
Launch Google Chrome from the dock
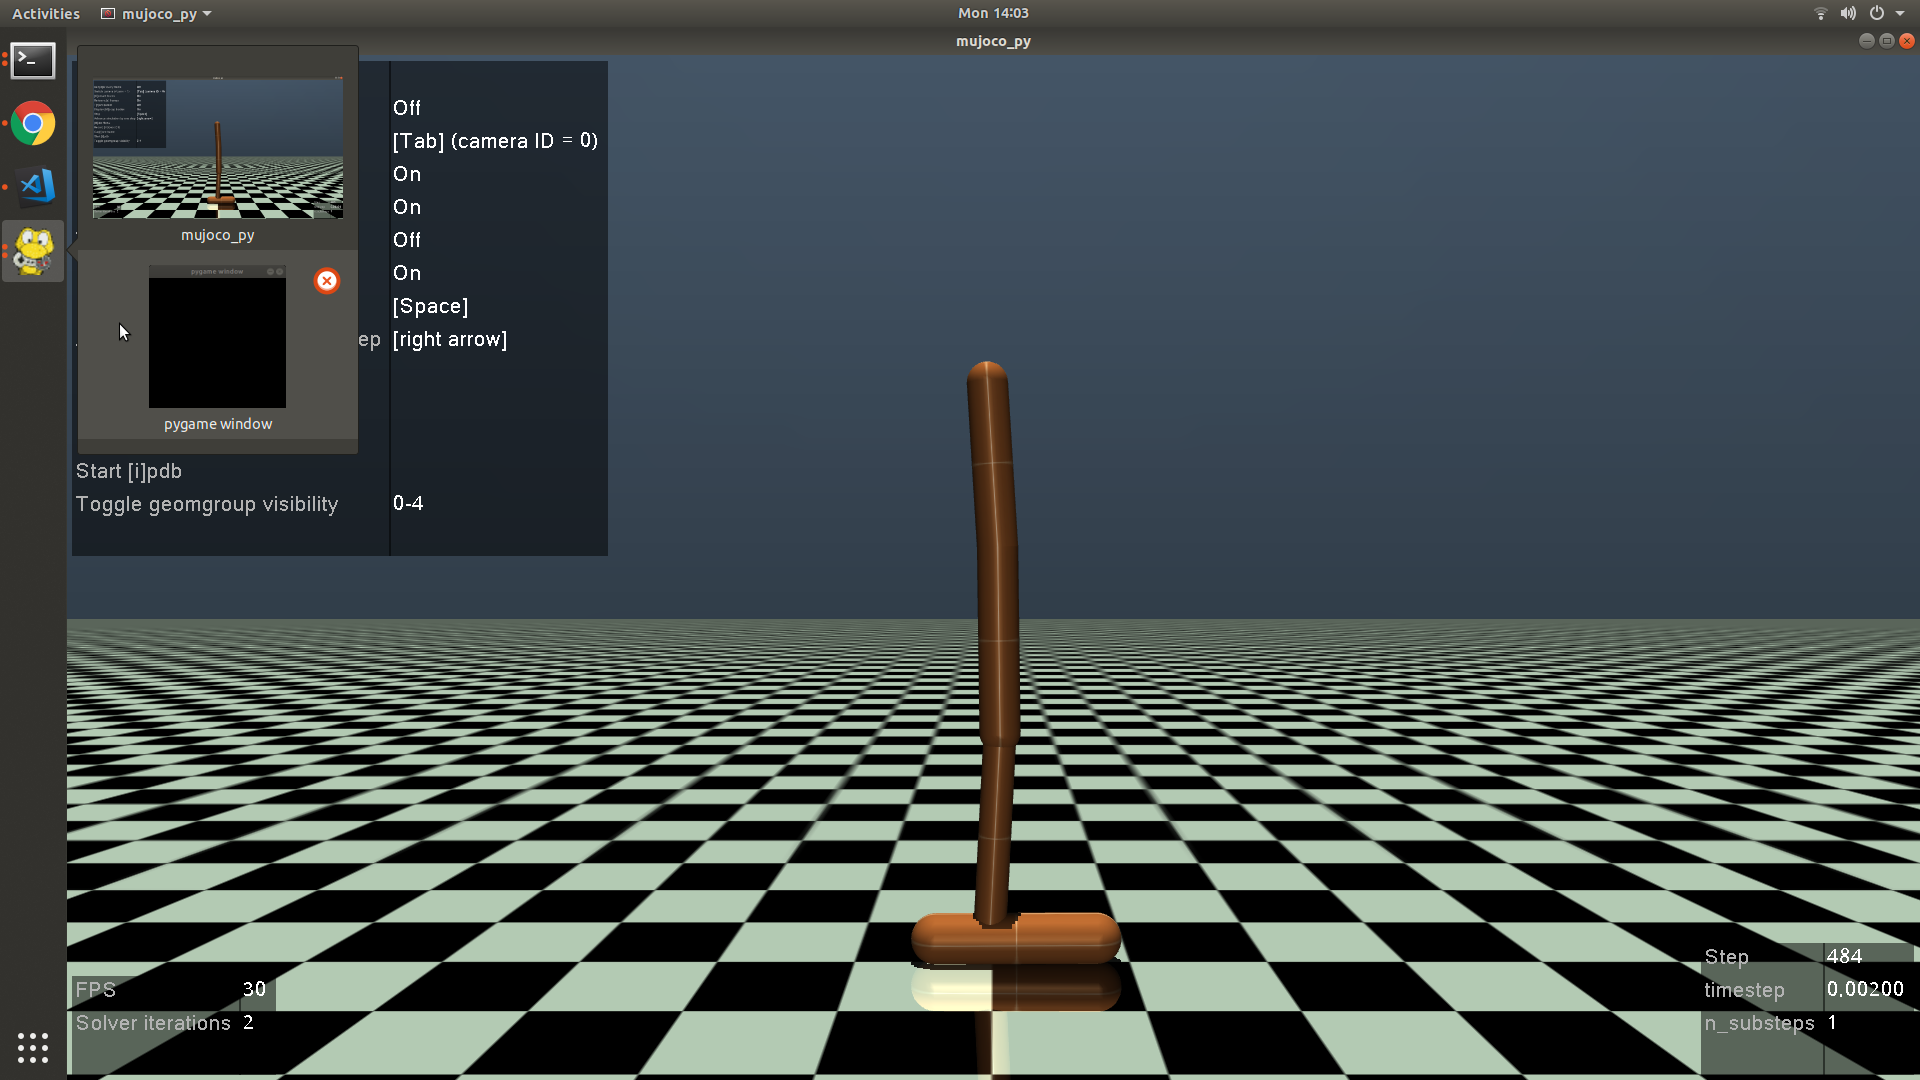[x=33, y=124]
